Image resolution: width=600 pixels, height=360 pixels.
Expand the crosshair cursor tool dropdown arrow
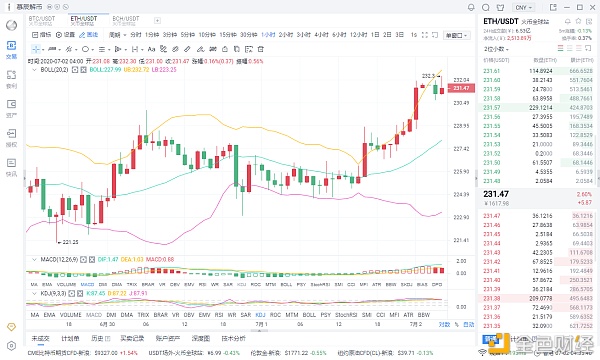click(x=43, y=50)
